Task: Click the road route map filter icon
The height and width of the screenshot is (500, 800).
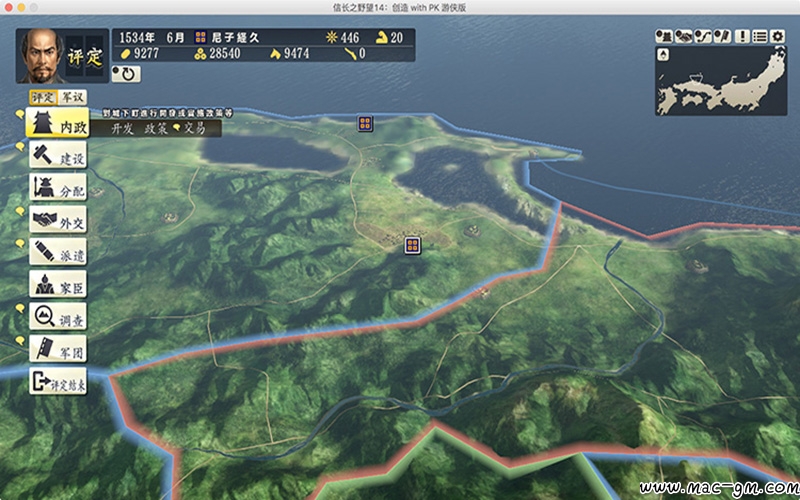Action: (x=703, y=36)
